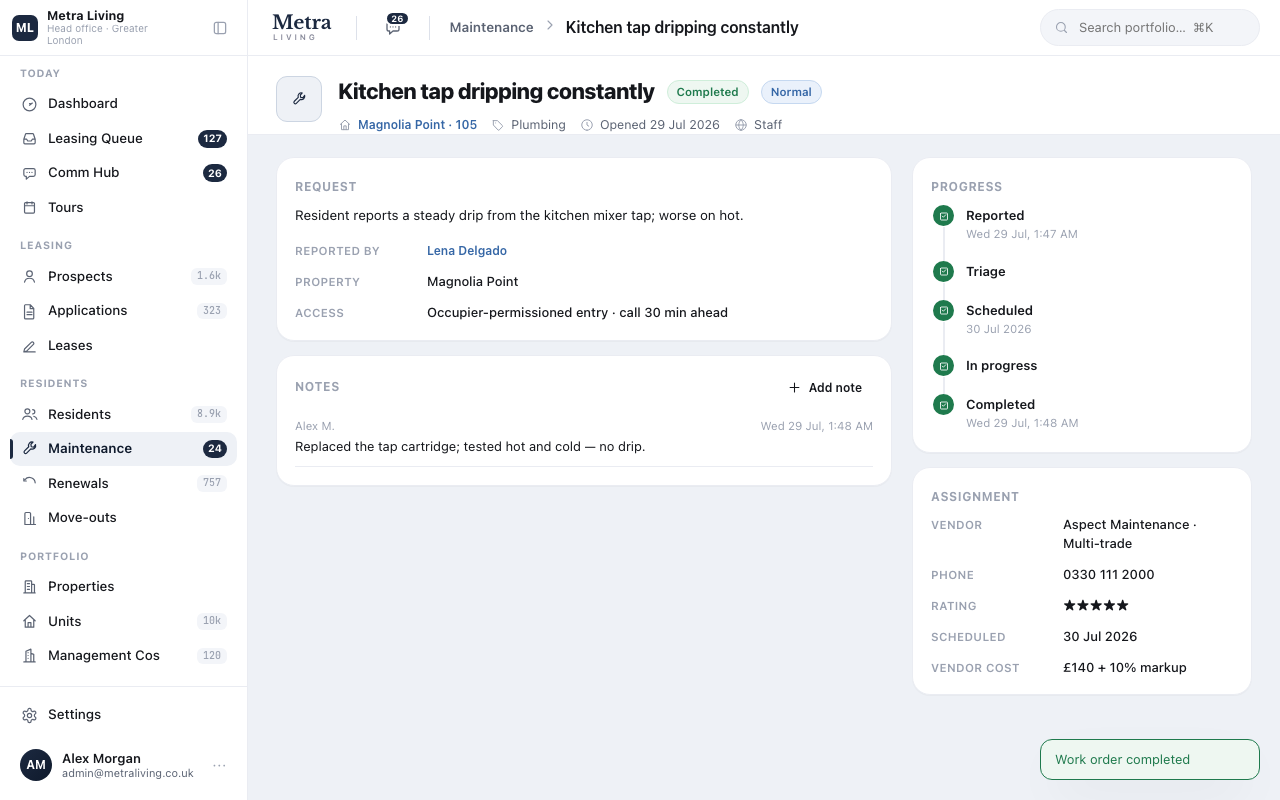Focus the Search portfolio field
Screen dimensions: 1280x800
coord(1150,28)
